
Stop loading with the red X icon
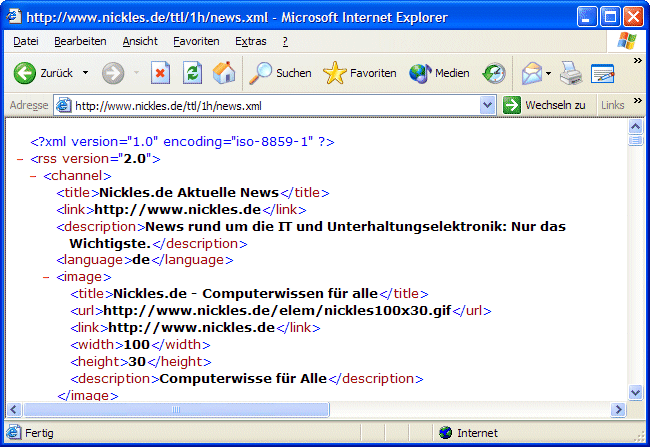point(160,73)
